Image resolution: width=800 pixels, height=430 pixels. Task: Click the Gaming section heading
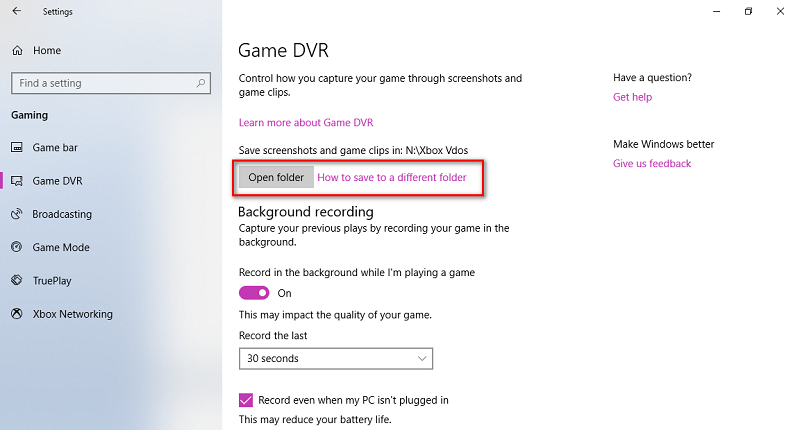pyautogui.click(x=30, y=115)
